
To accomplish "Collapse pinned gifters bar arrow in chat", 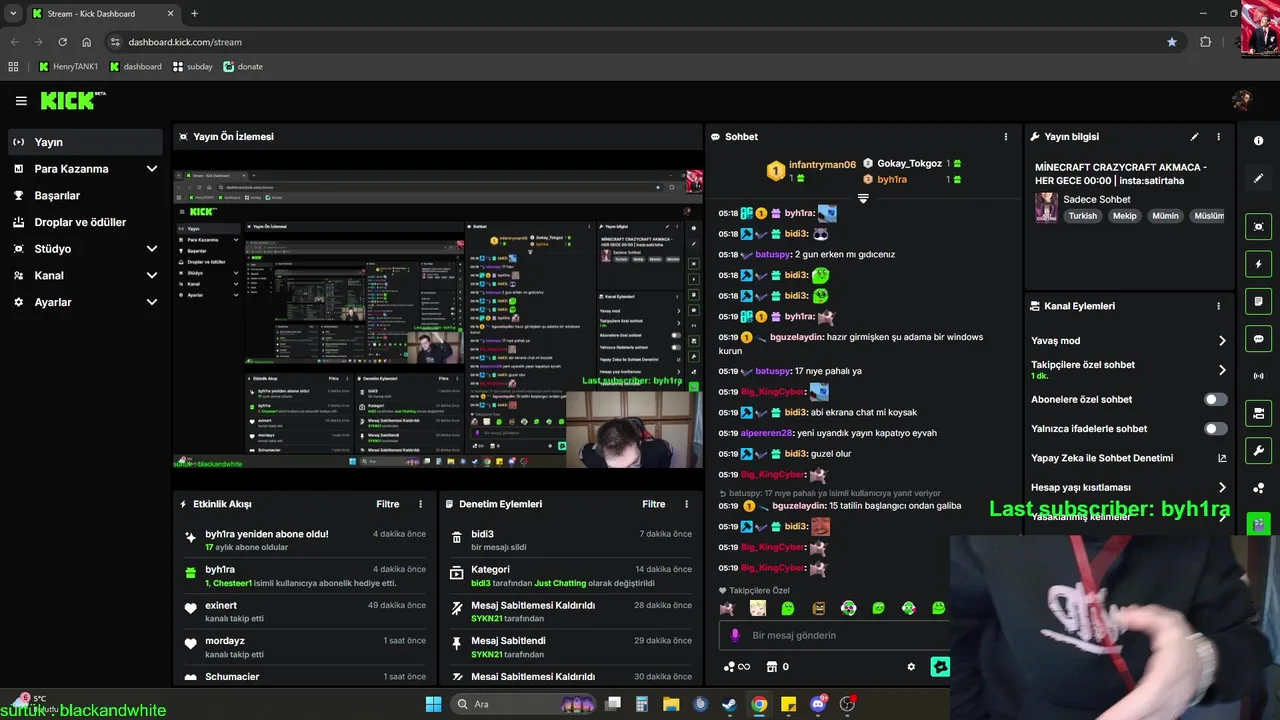I will [x=863, y=198].
